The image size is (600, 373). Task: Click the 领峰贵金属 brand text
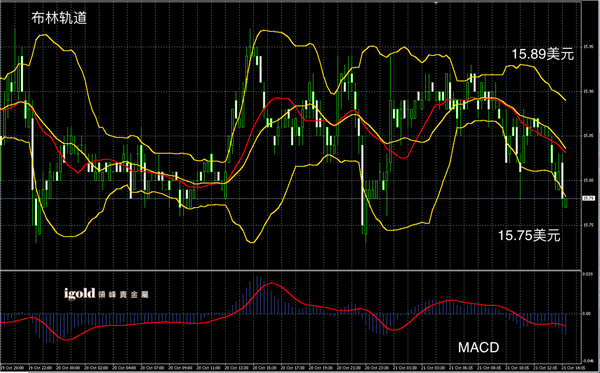point(123,295)
